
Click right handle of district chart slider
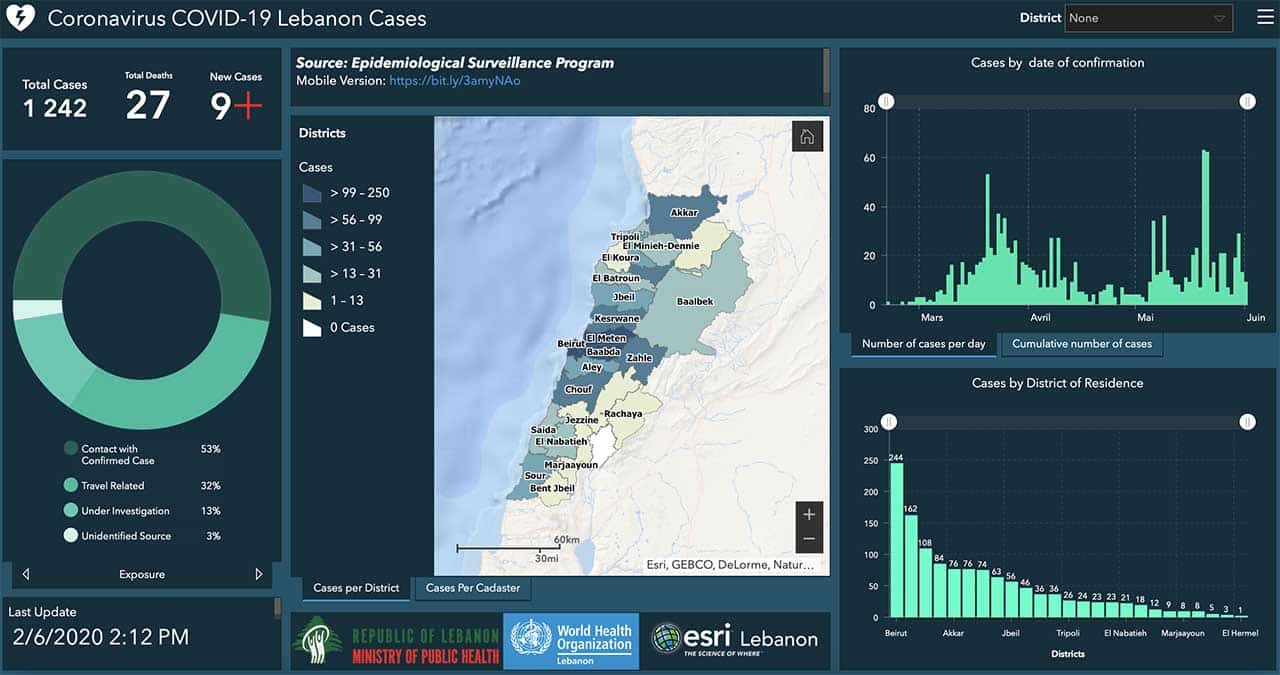tap(1247, 422)
